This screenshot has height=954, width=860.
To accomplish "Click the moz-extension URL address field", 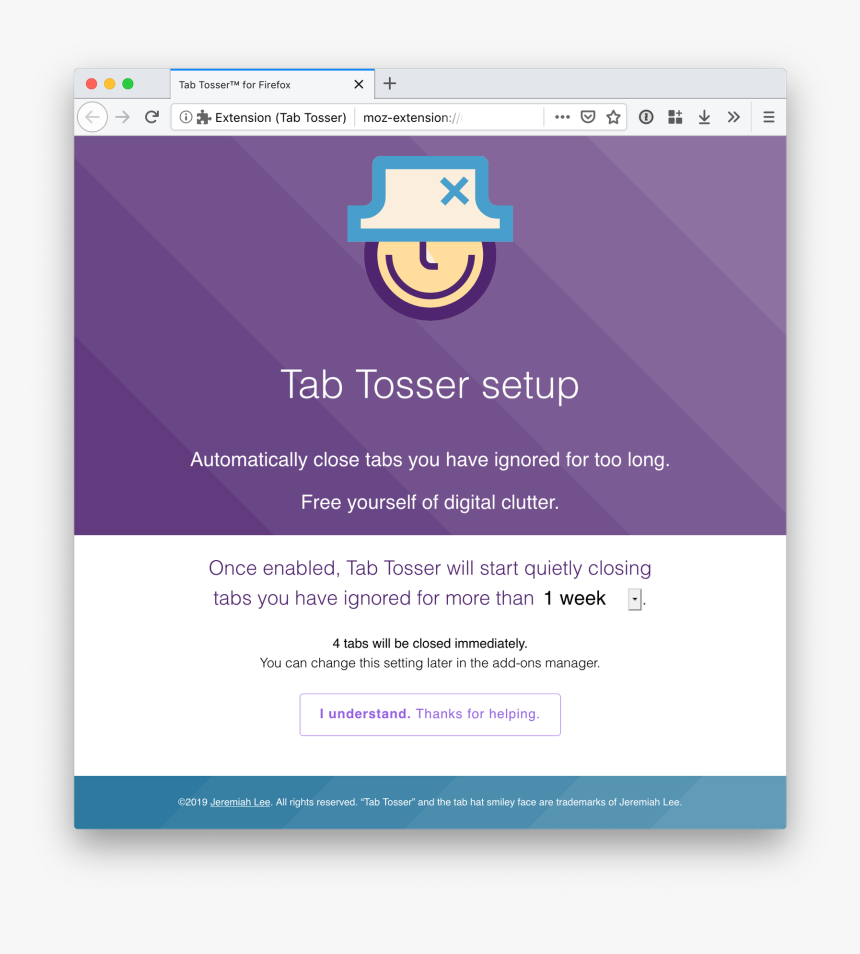I will [x=449, y=117].
